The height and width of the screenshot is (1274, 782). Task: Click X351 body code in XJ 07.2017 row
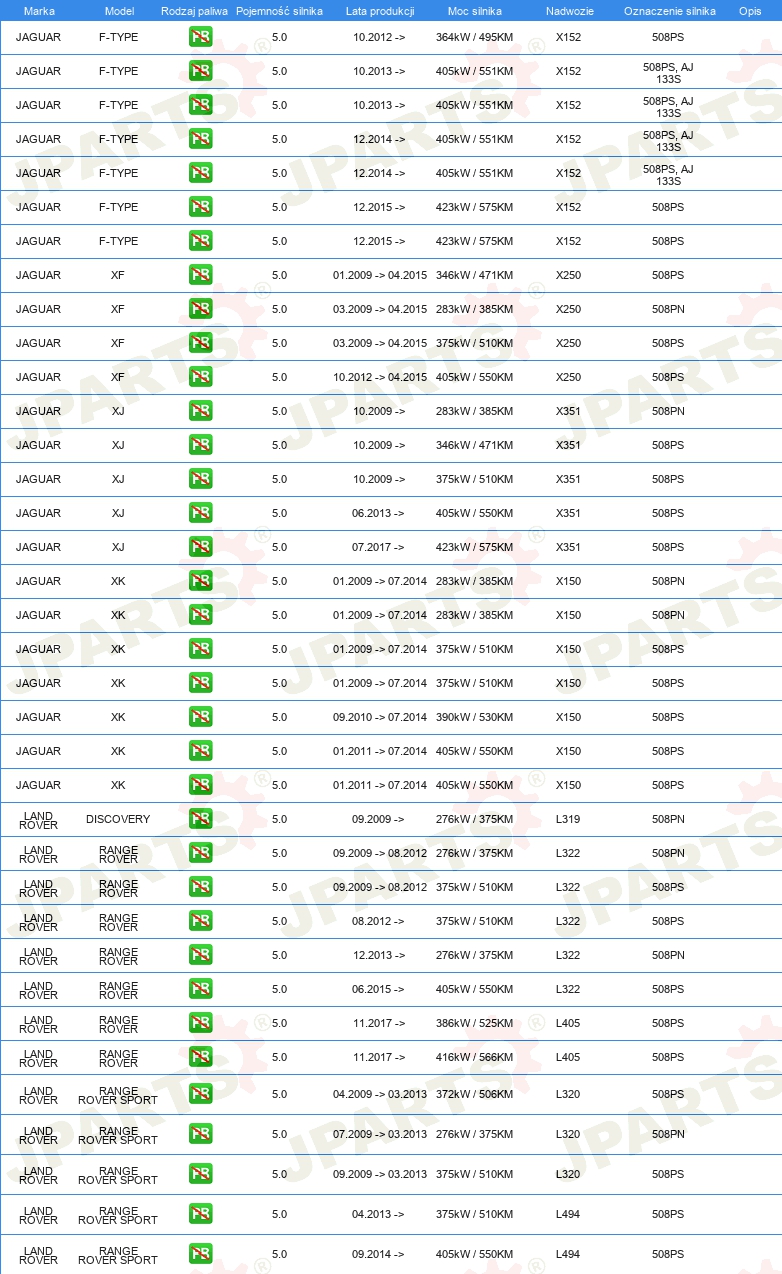tap(568, 547)
